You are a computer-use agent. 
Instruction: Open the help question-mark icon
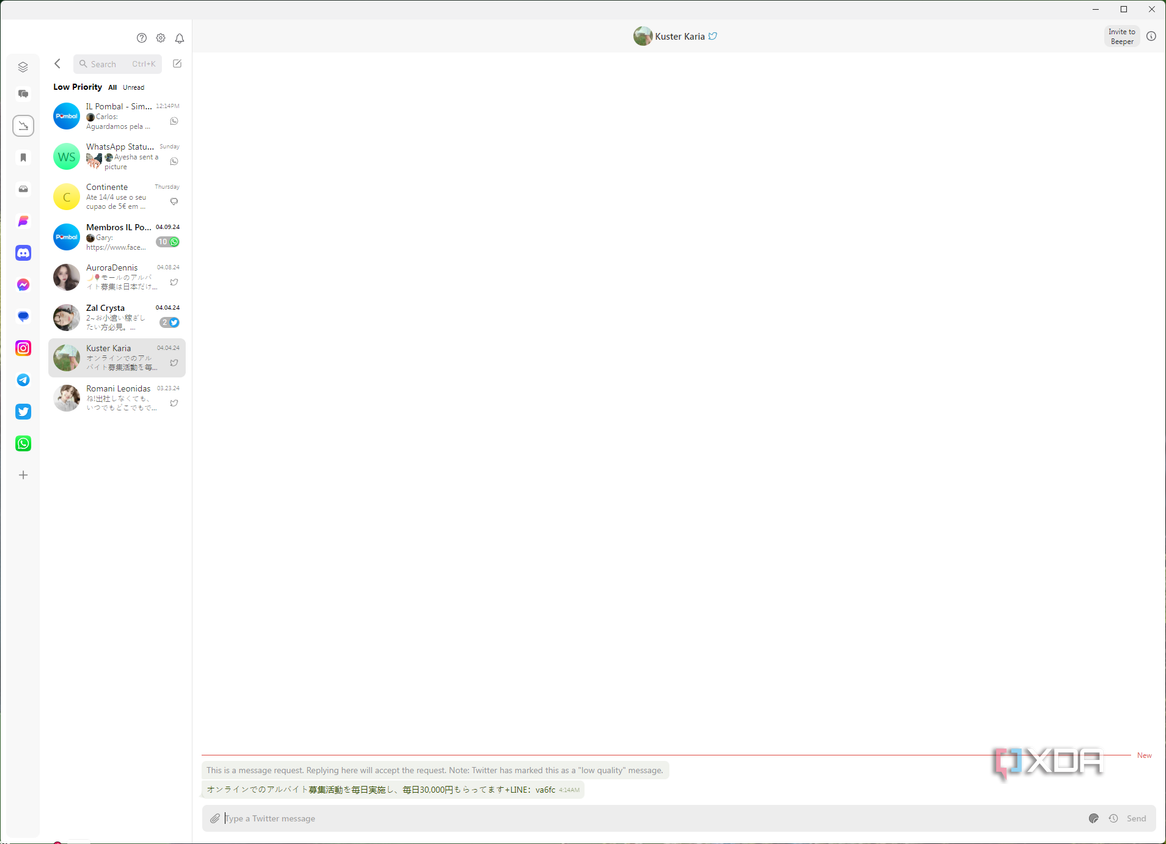(x=141, y=38)
